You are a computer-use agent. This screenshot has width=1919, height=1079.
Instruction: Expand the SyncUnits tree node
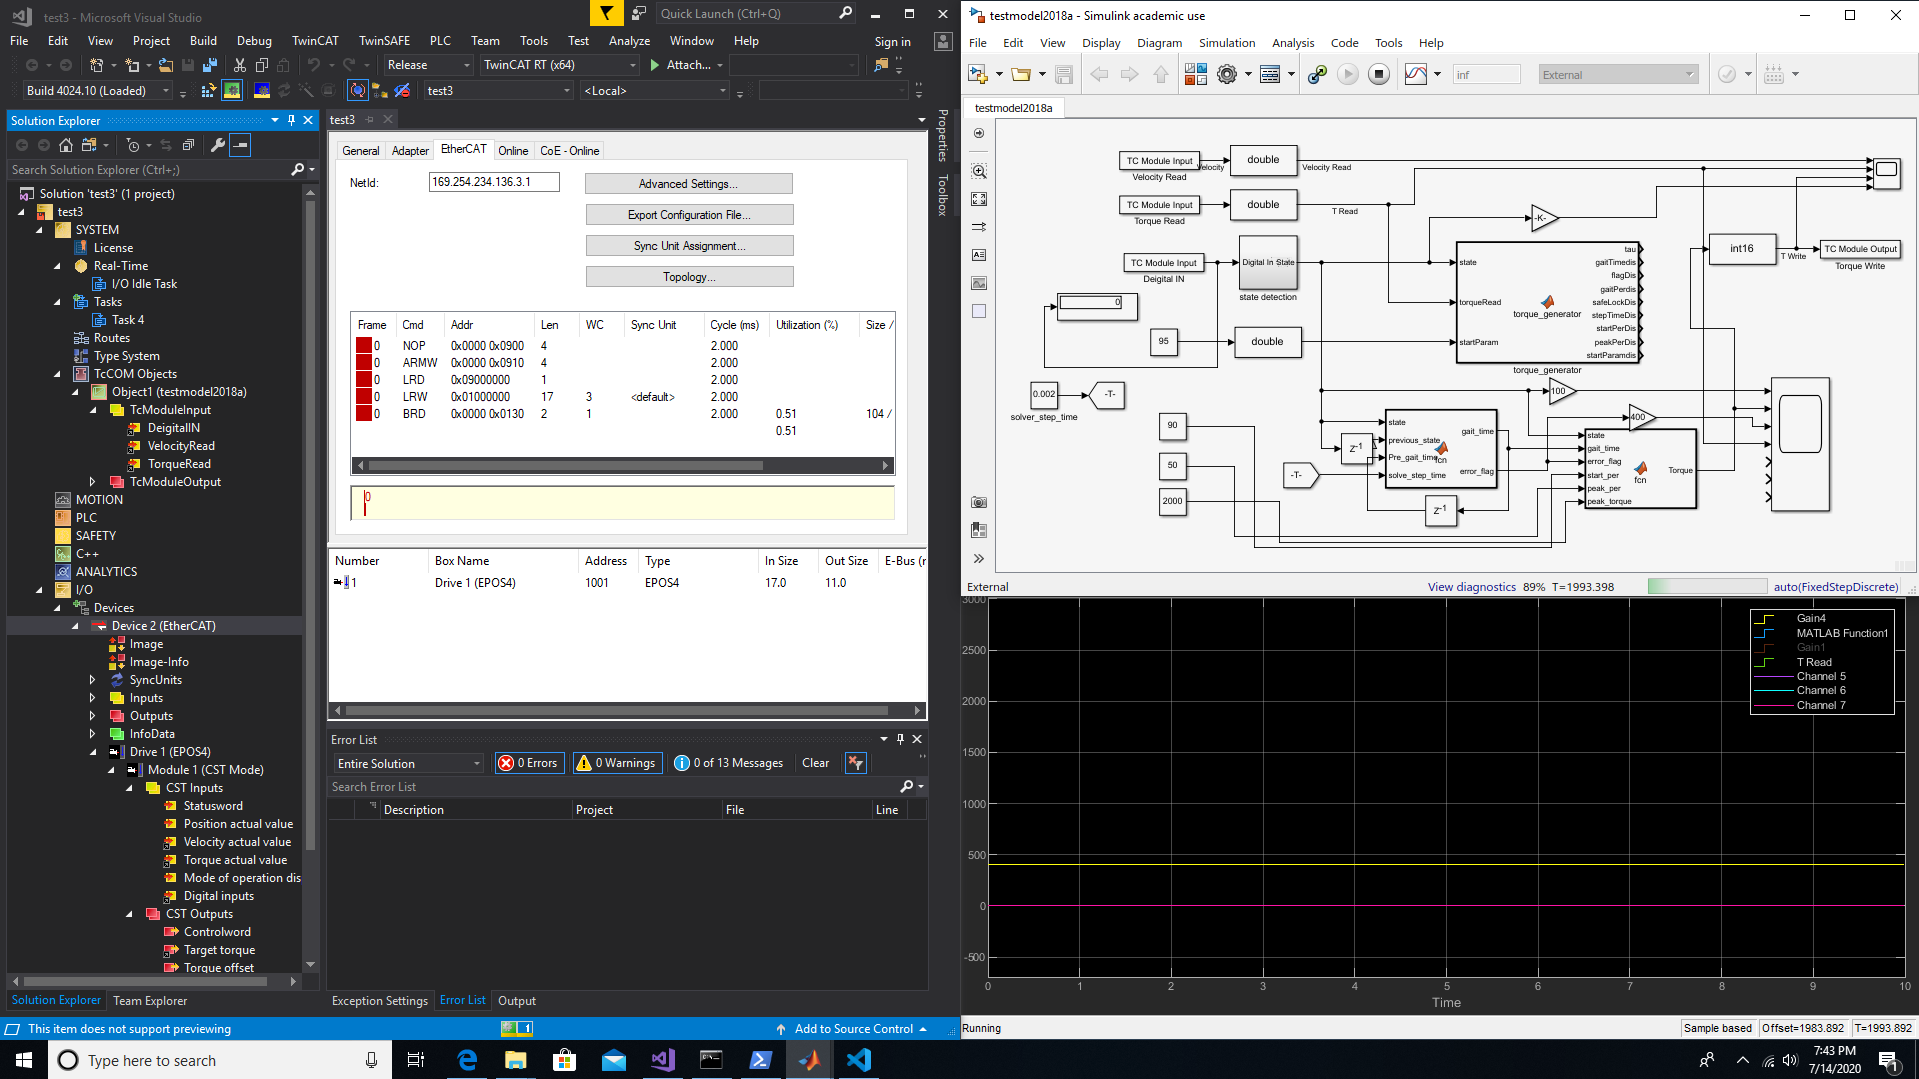click(x=93, y=680)
